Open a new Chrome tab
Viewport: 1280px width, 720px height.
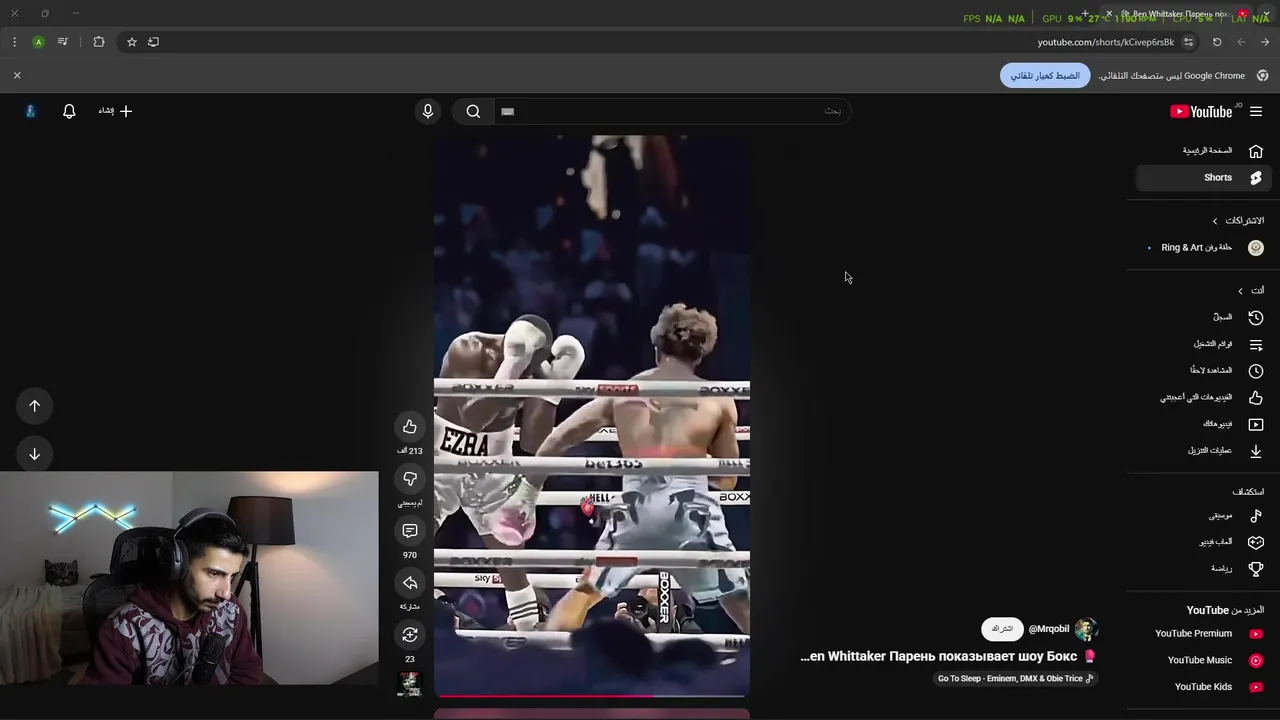pos(1085,15)
